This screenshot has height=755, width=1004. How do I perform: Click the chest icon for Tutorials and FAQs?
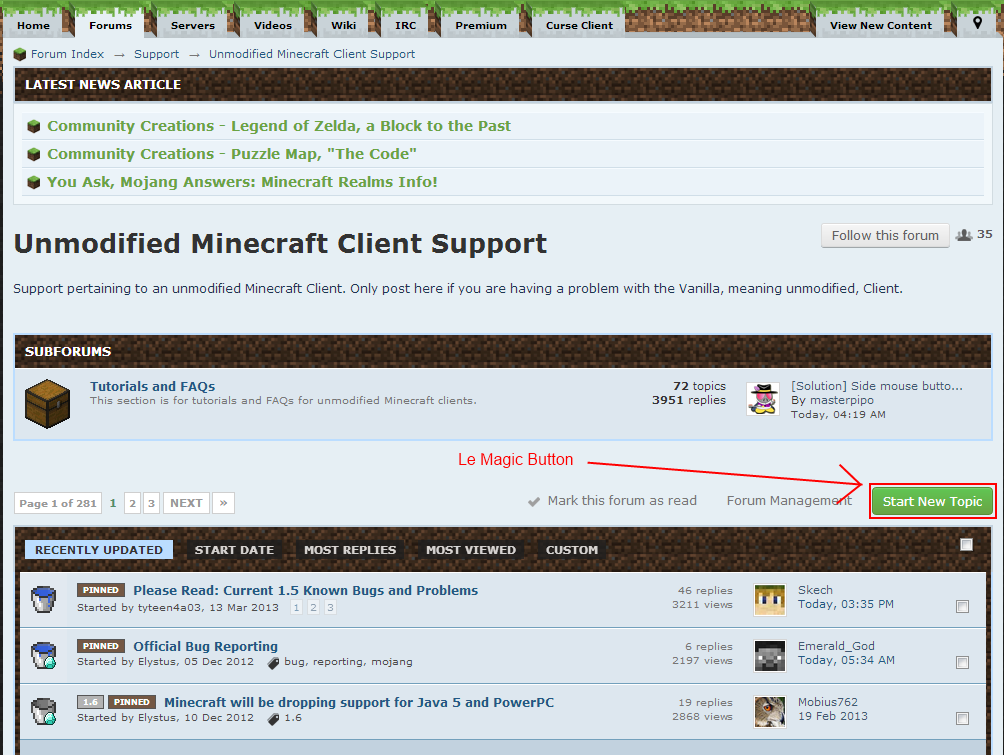(x=47, y=403)
